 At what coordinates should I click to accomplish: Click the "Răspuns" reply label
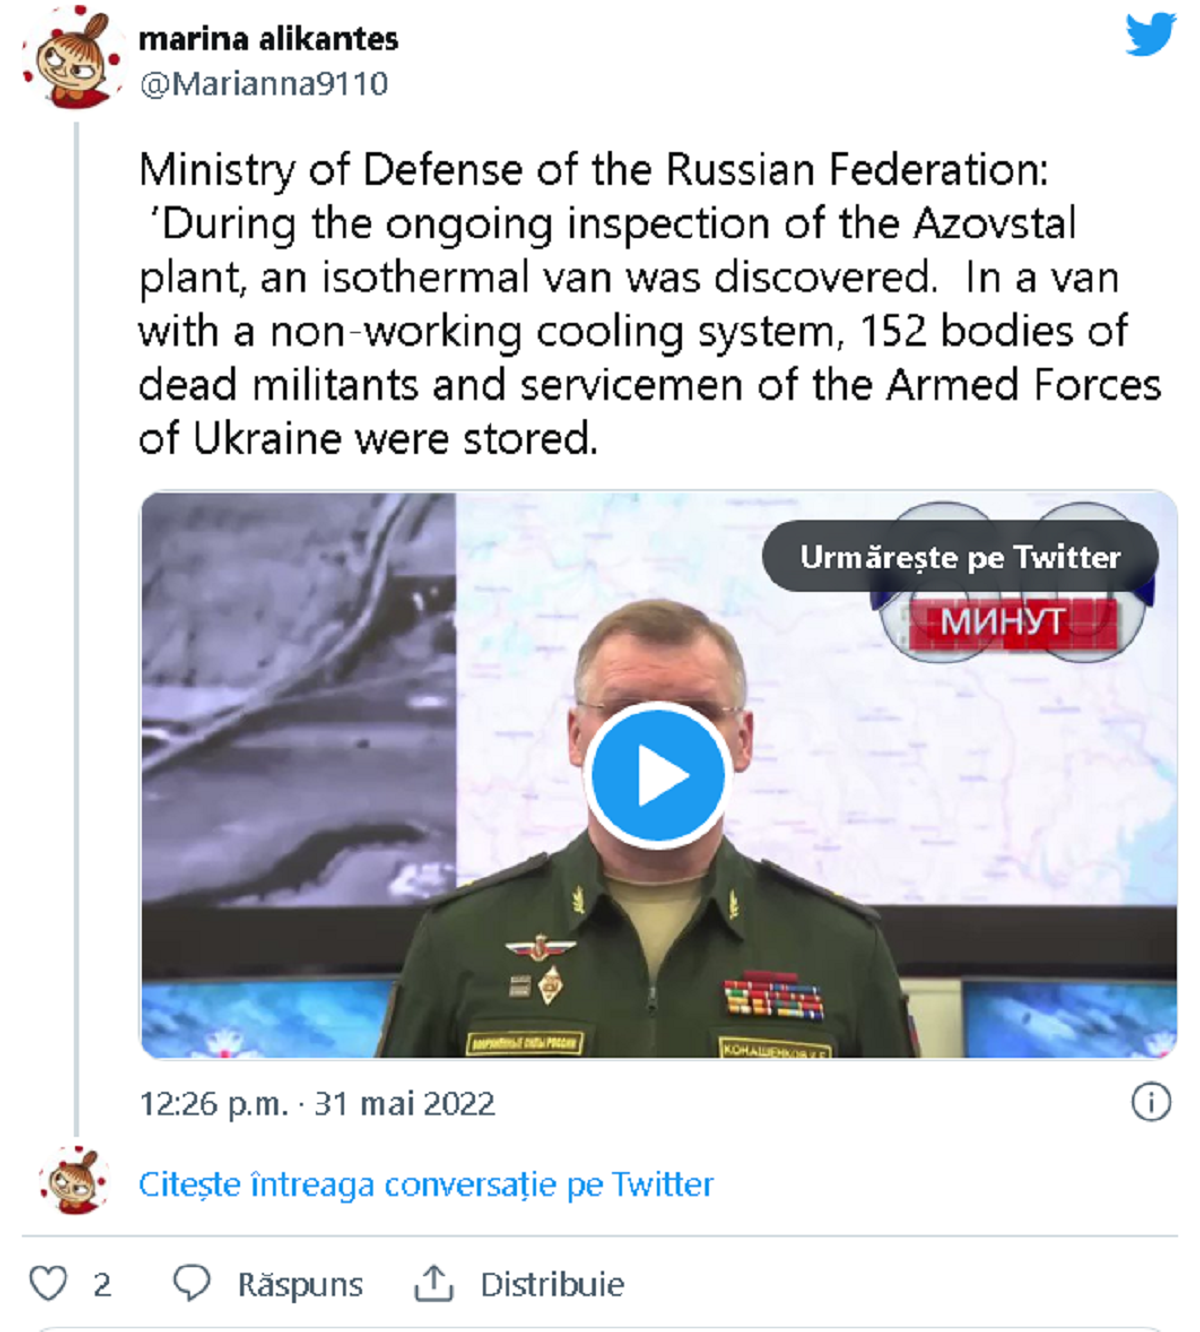coord(300,1284)
